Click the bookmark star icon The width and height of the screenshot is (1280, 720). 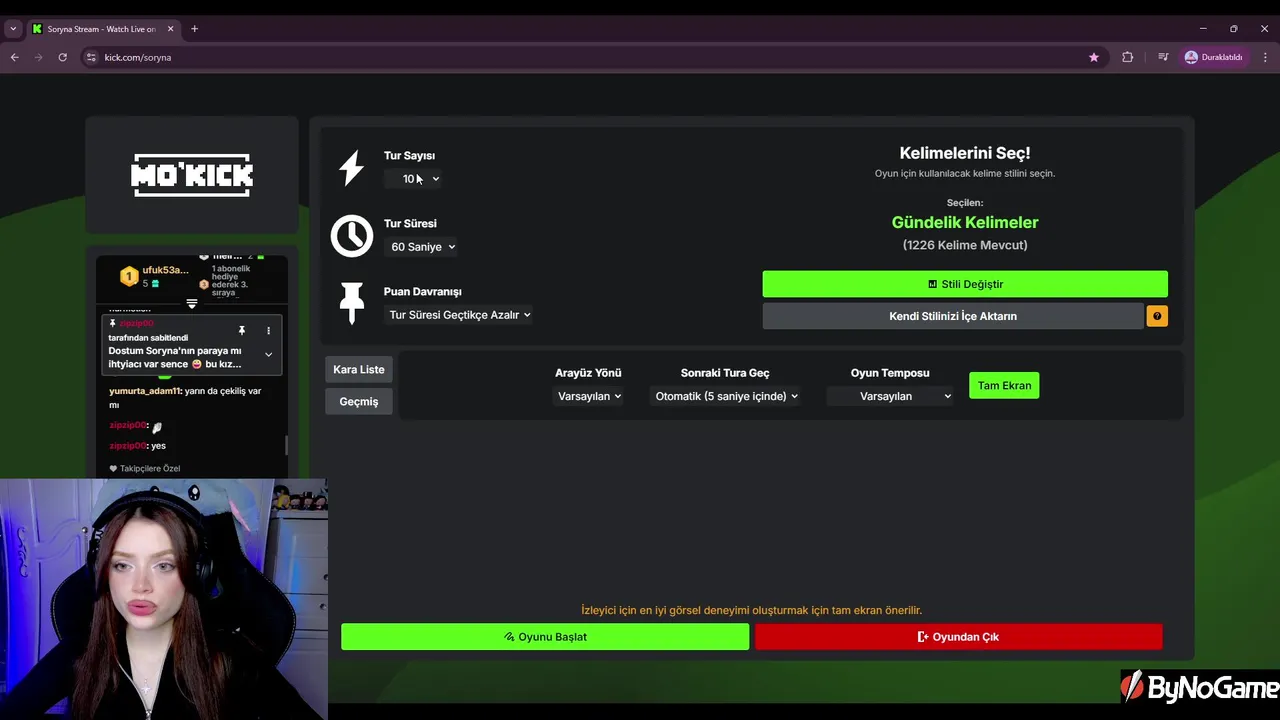[1094, 57]
